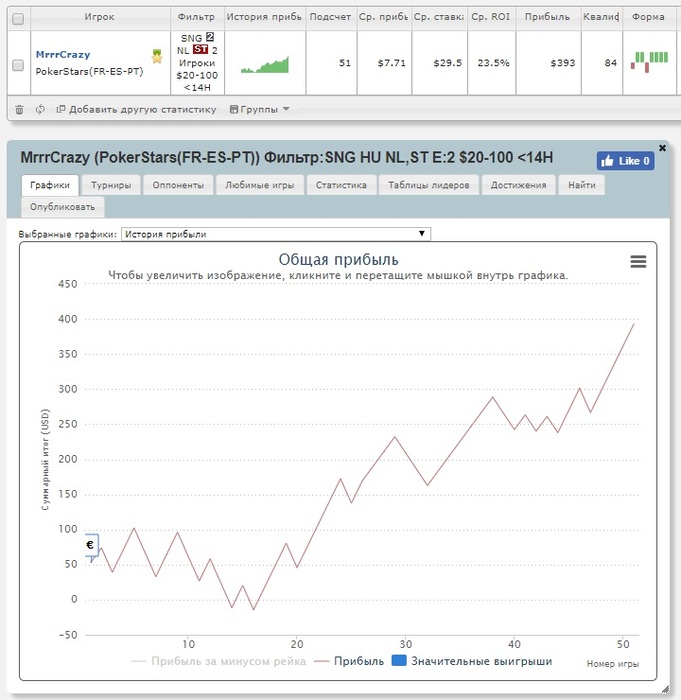
Task: Open the Опубликовать tab
Action: click(63, 207)
